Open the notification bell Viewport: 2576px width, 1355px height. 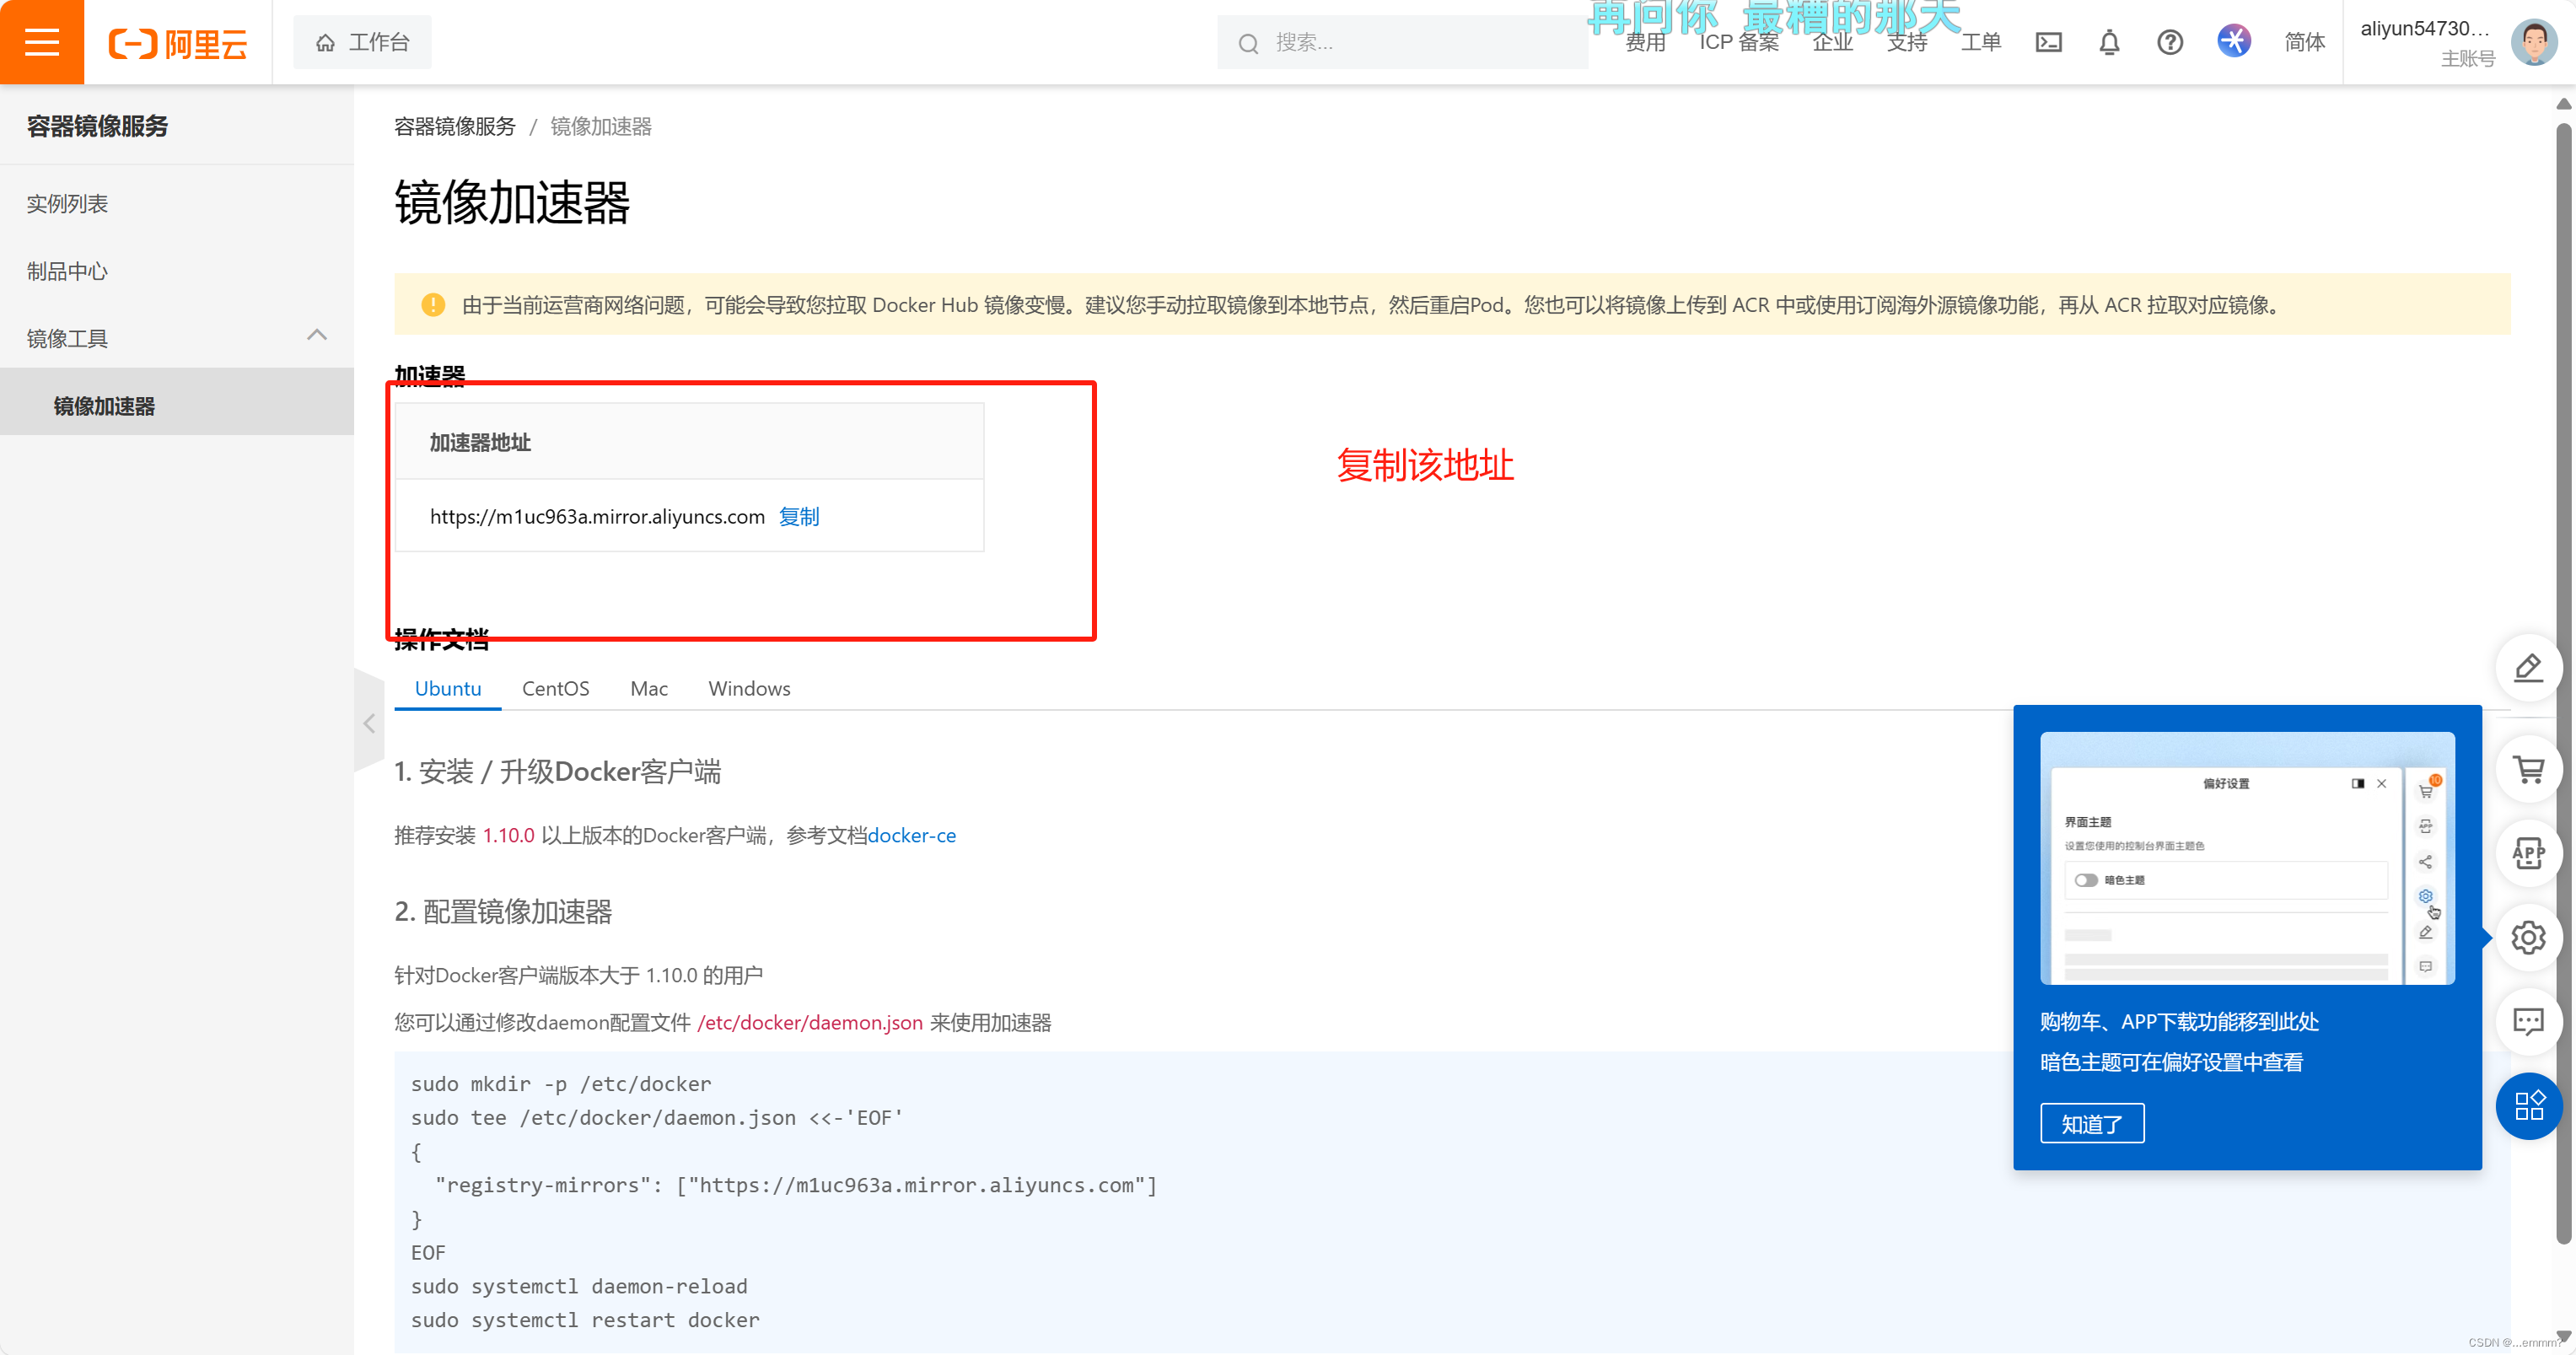coord(2109,42)
